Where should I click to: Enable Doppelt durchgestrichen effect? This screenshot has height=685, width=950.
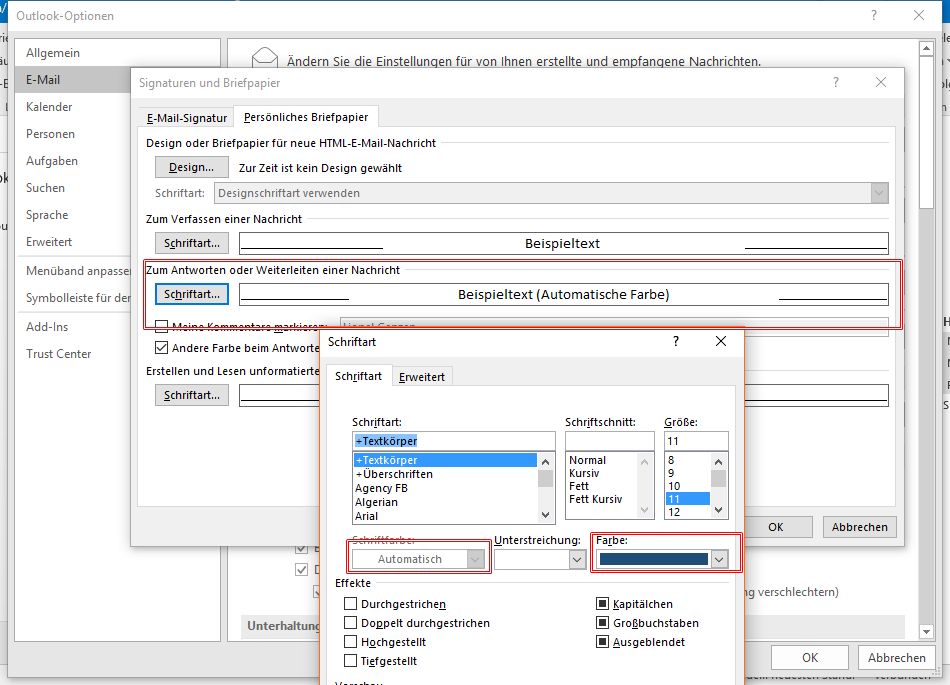tap(350, 623)
